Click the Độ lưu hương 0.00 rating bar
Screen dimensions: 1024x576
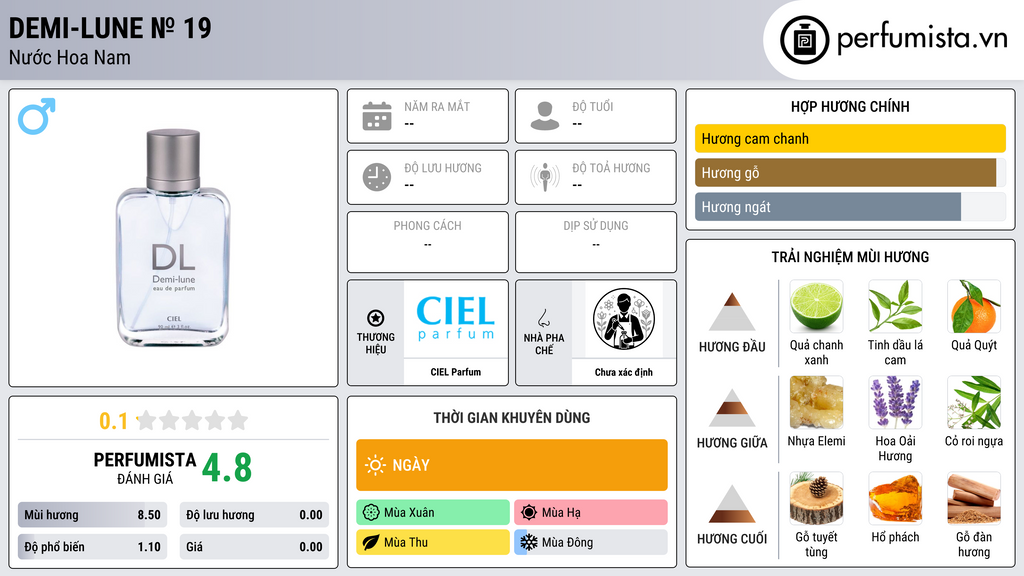click(254, 515)
